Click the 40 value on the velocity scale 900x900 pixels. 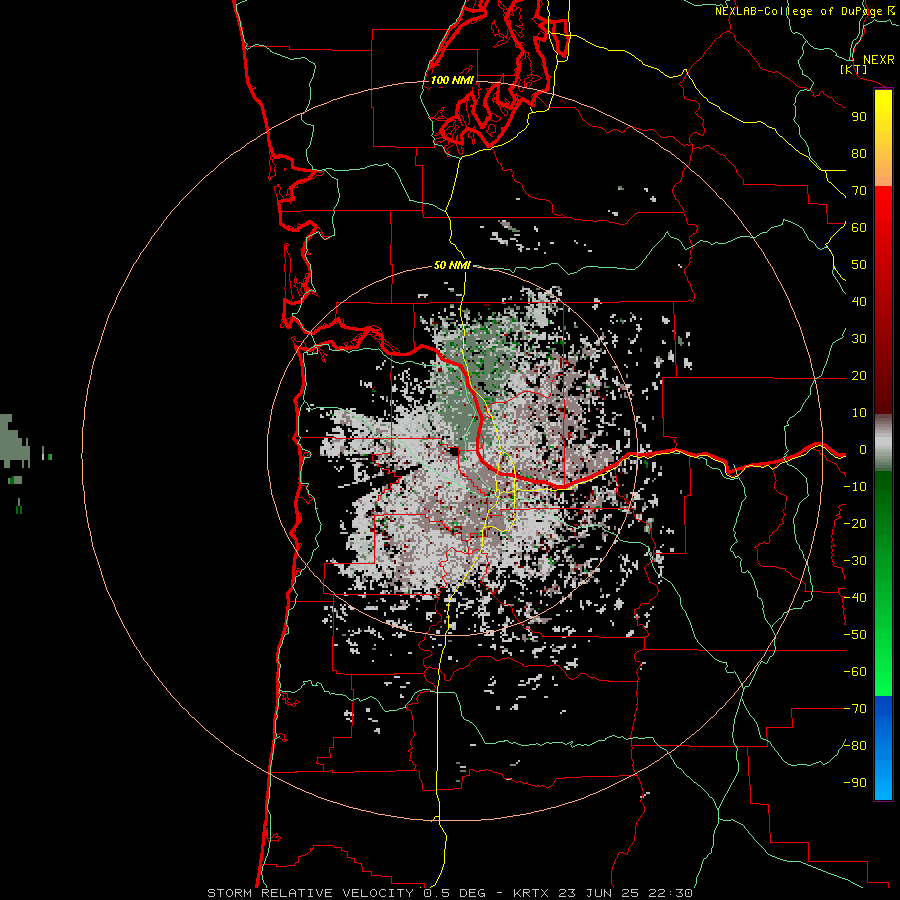point(859,301)
